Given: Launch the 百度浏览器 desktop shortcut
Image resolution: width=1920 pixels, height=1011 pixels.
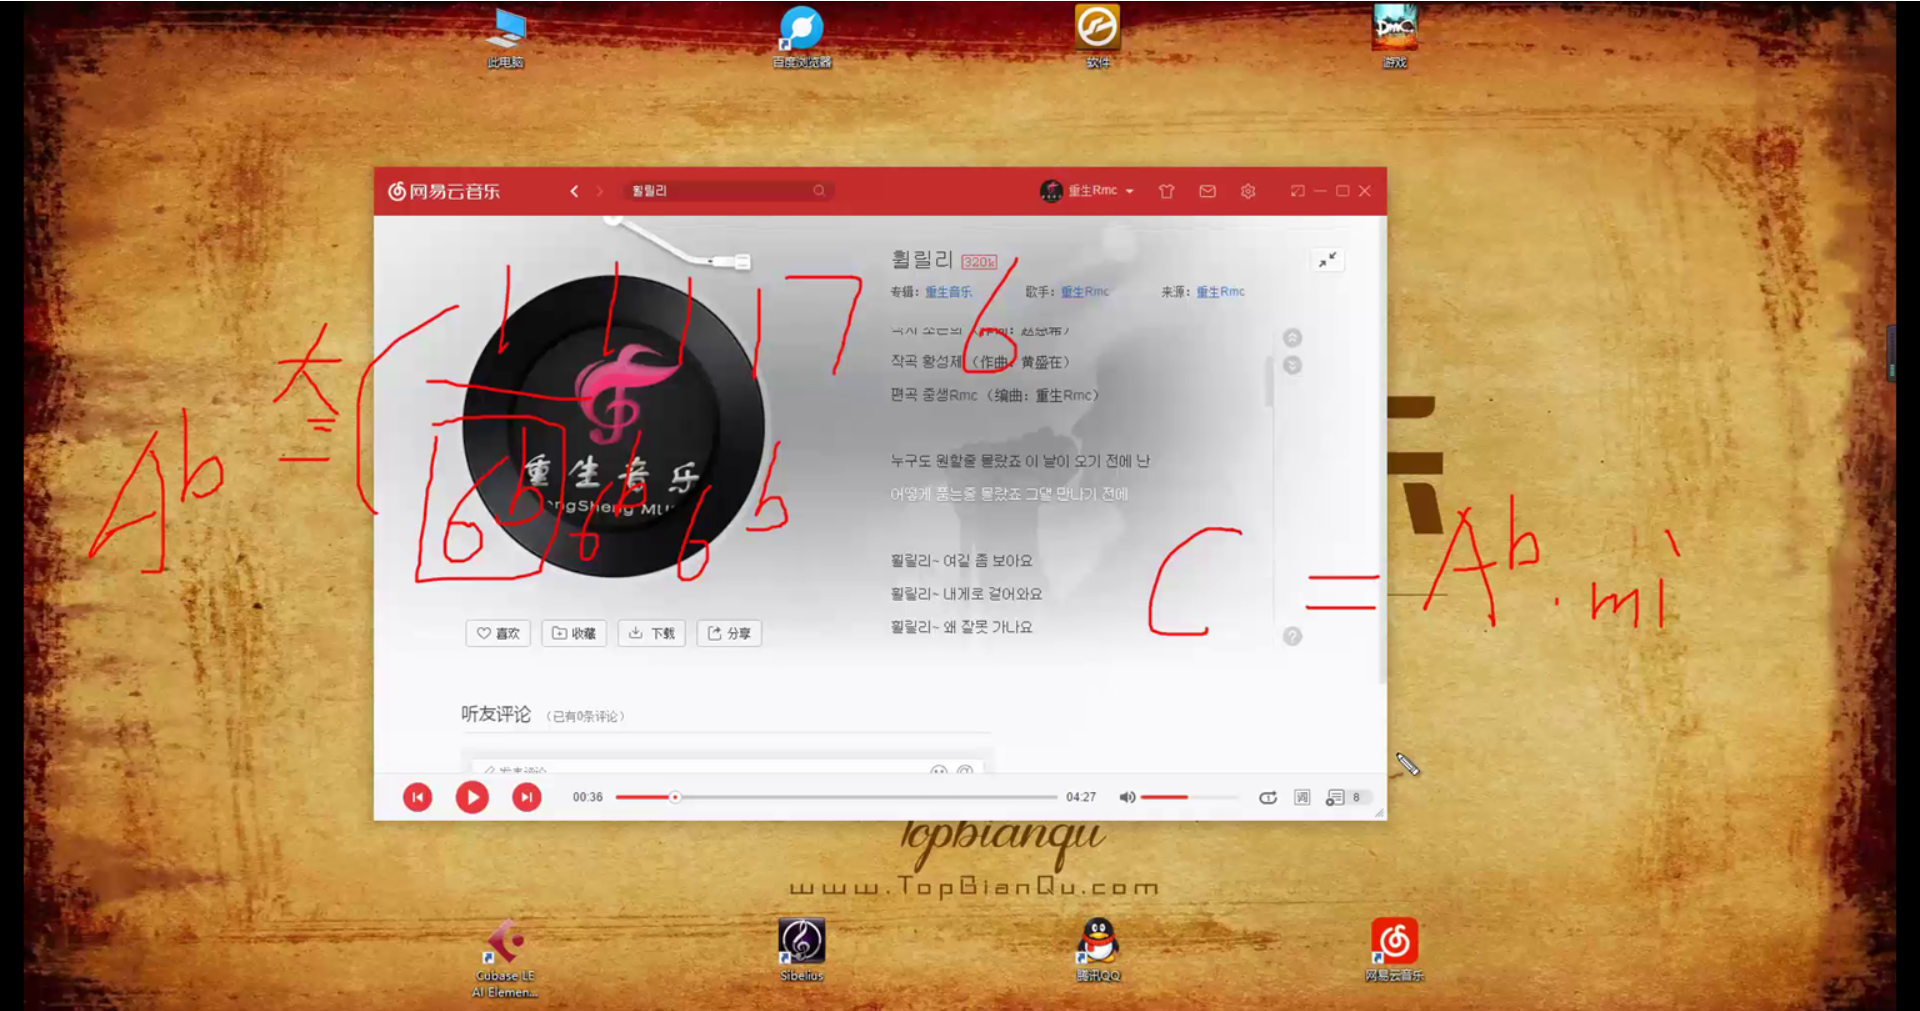Looking at the screenshot, I should [x=802, y=37].
